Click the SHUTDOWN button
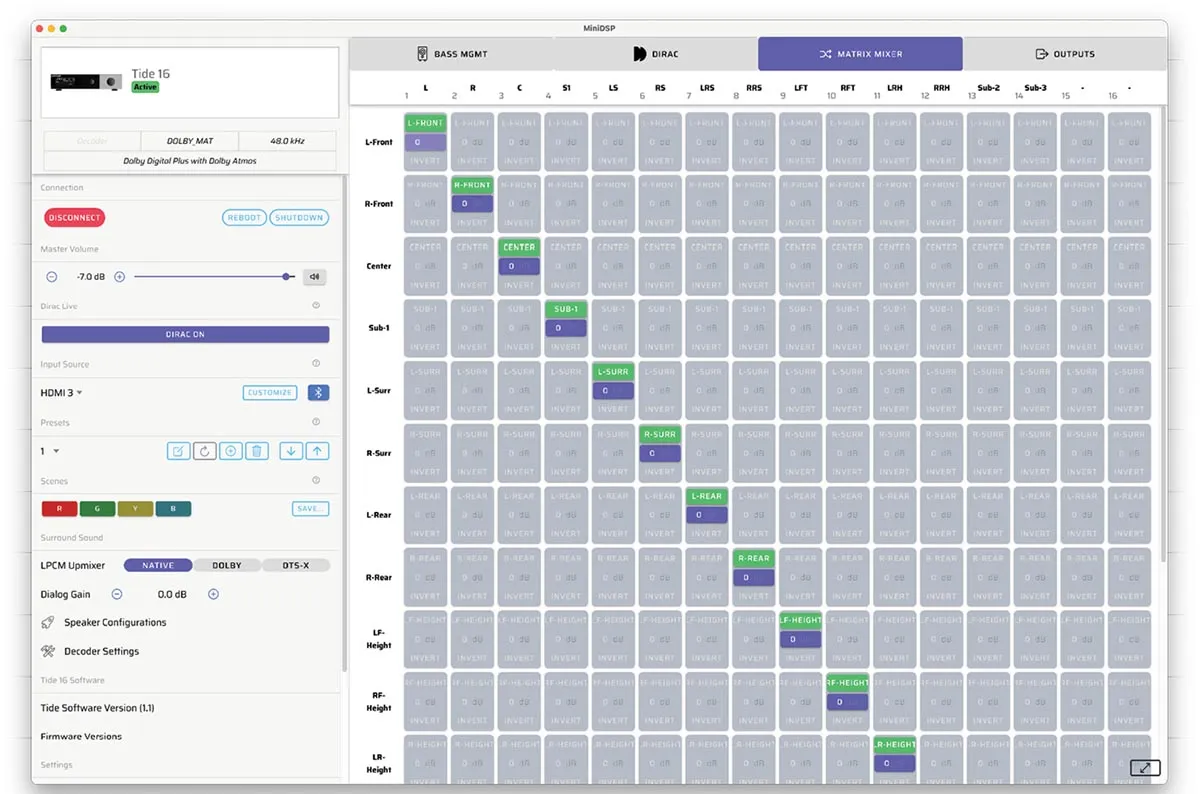 [299, 218]
